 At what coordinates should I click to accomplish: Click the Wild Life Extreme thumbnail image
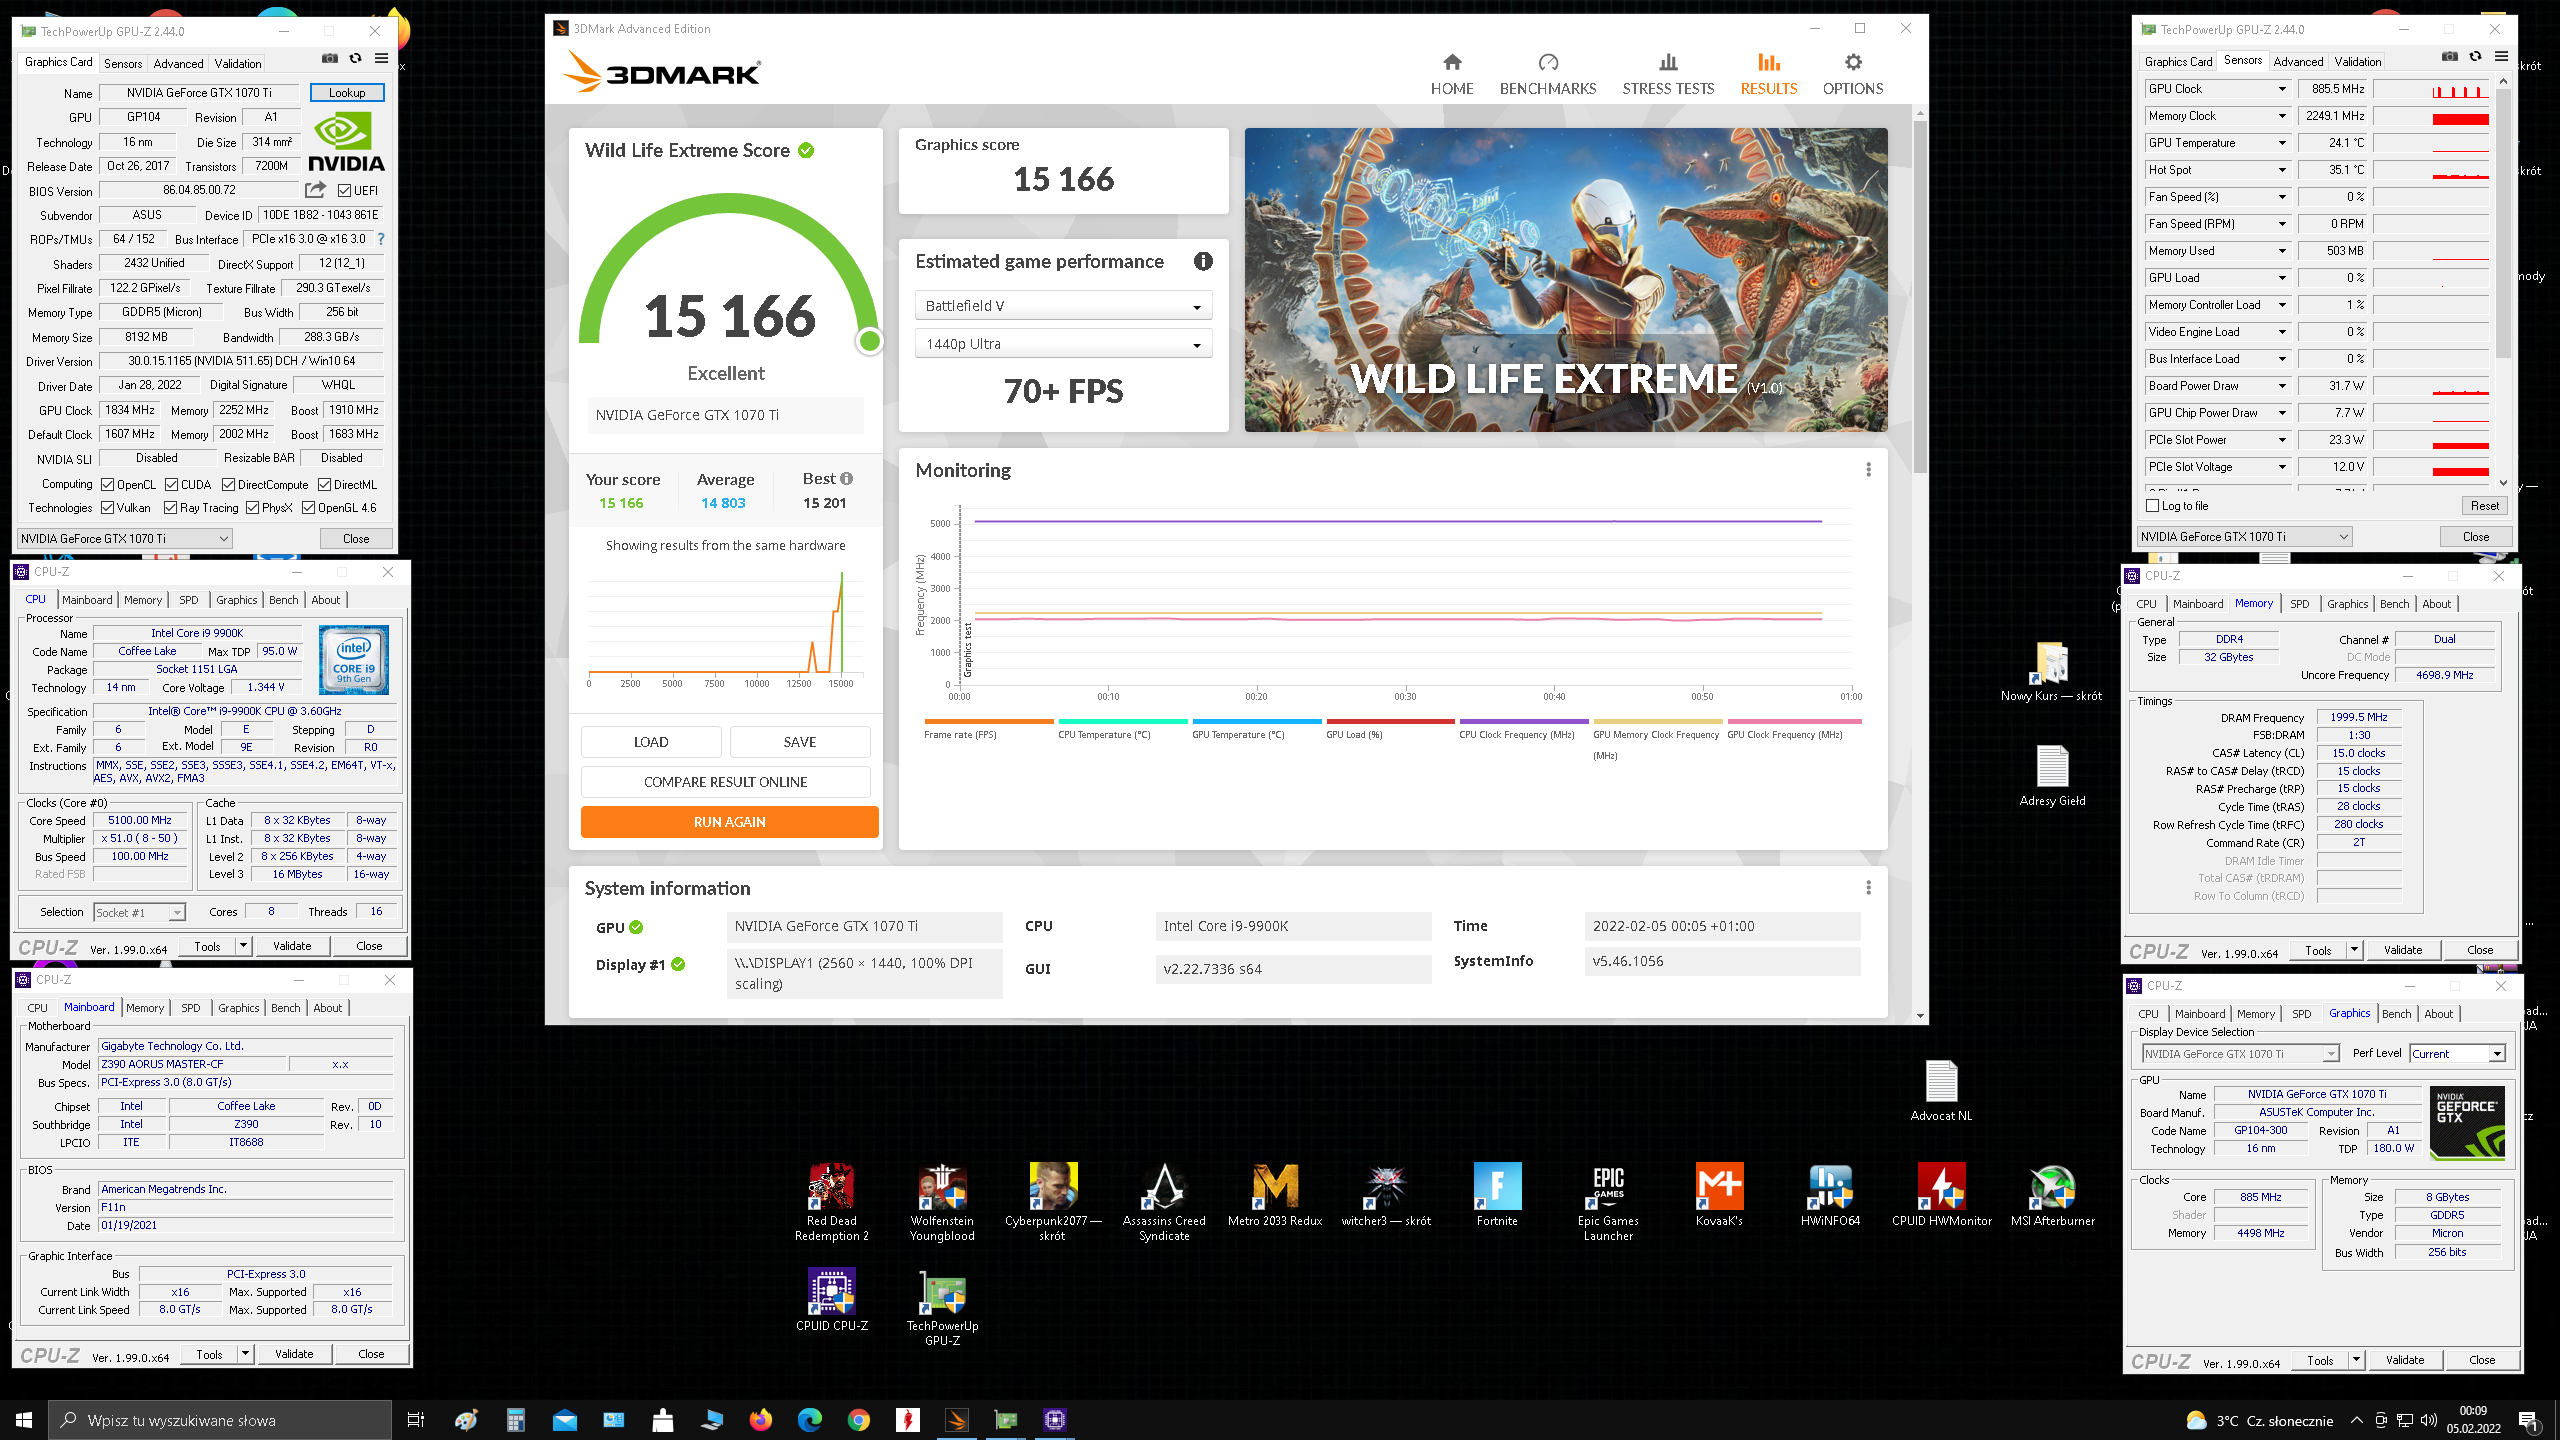tap(1566, 280)
